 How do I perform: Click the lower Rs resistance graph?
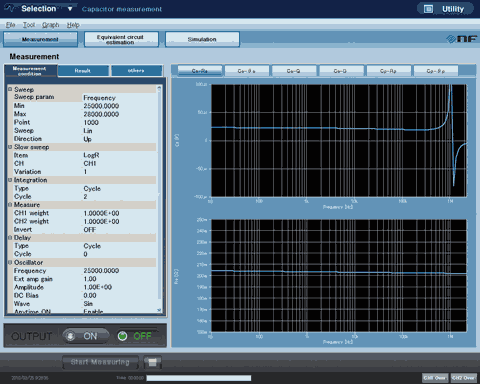pyautogui.click(x=339, y=275)
